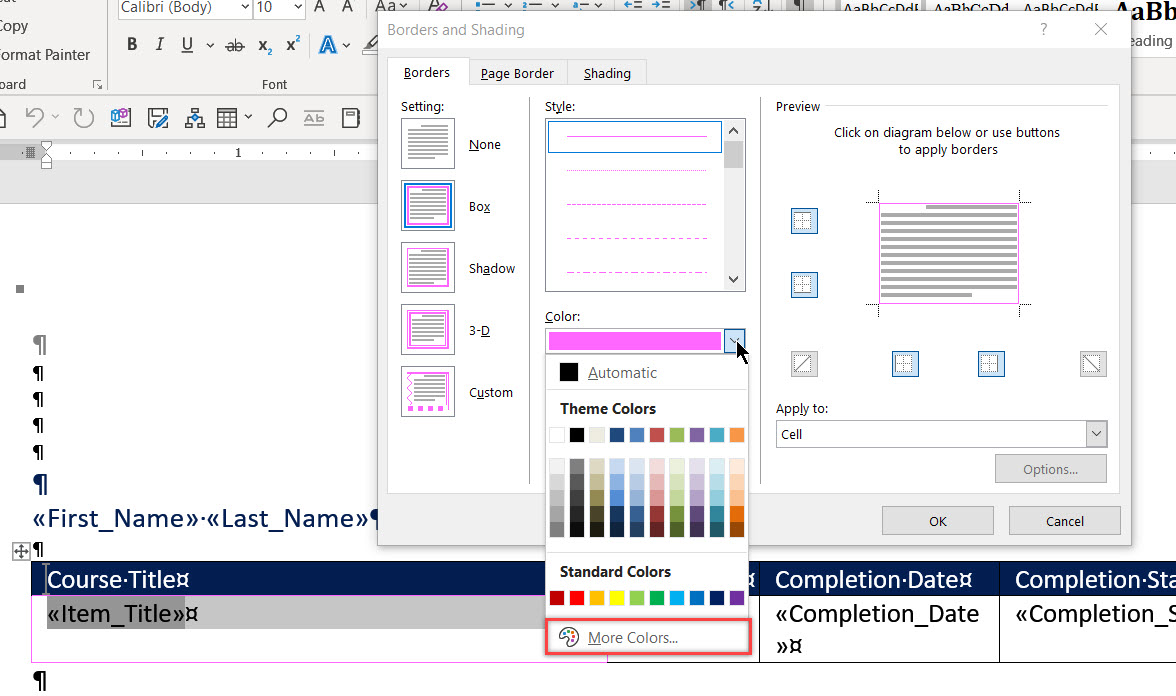1176x696 pixels.
Task: Open the Apply to Cell dropdown
Action: [1096, 434]
